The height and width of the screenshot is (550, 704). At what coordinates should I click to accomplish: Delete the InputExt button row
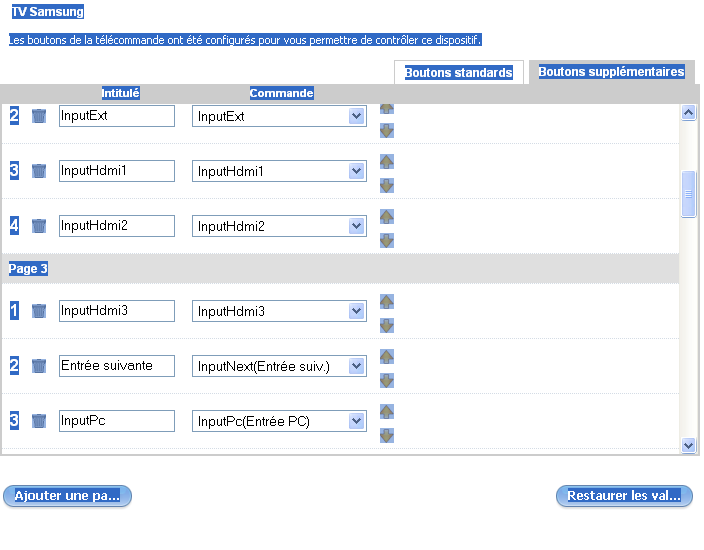pyautogui.click(x=39, y=116)
